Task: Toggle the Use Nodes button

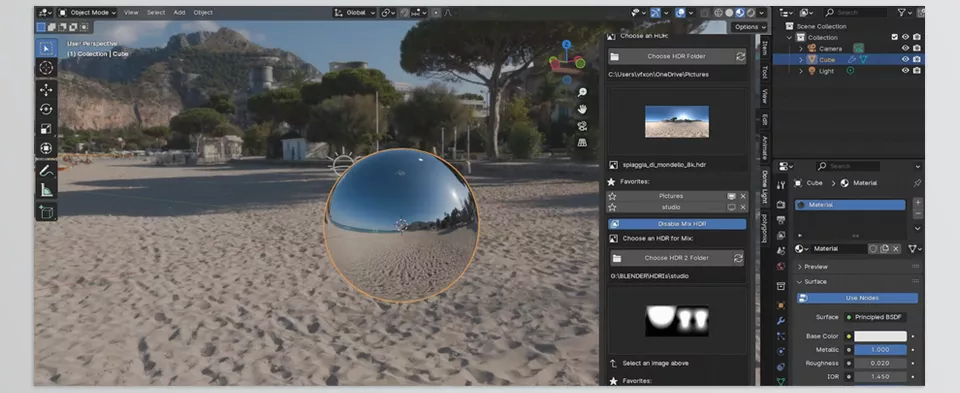Action: point(857,298)
